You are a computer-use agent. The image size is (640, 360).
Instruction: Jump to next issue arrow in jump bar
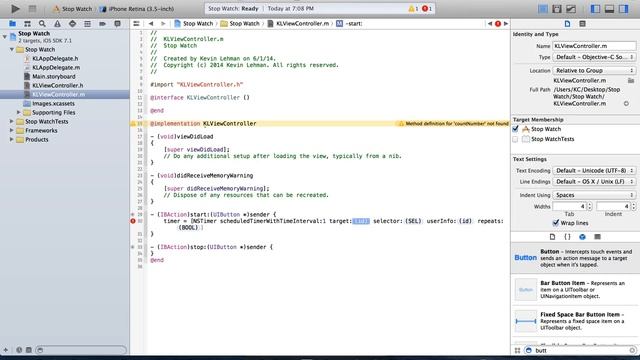(506, 24)
